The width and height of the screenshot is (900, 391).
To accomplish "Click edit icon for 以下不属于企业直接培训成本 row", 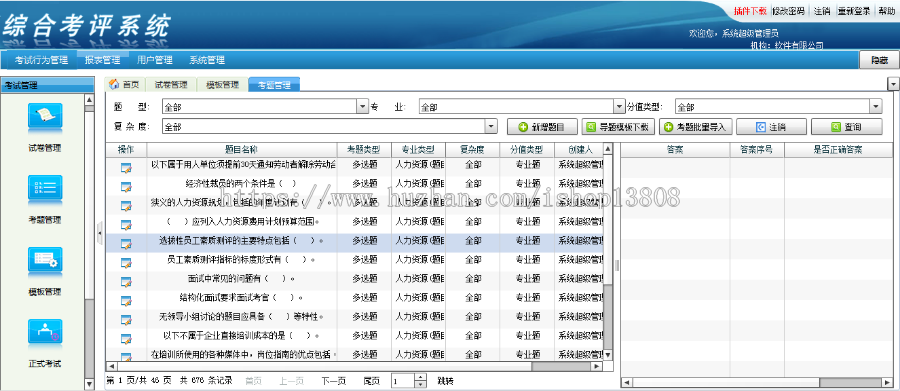I will coord(126,338).
